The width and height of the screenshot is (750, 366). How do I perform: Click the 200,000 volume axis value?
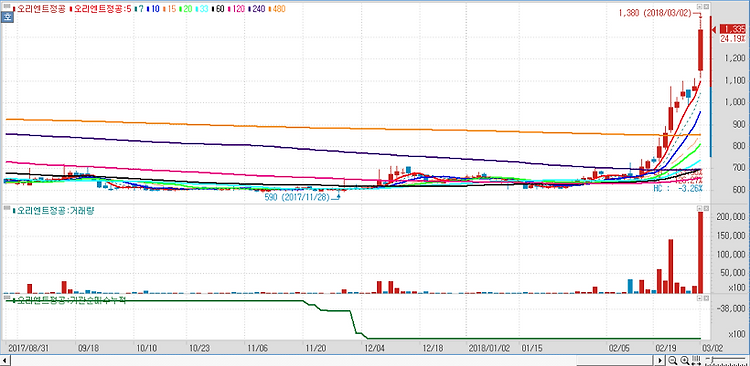pos(731,217)
